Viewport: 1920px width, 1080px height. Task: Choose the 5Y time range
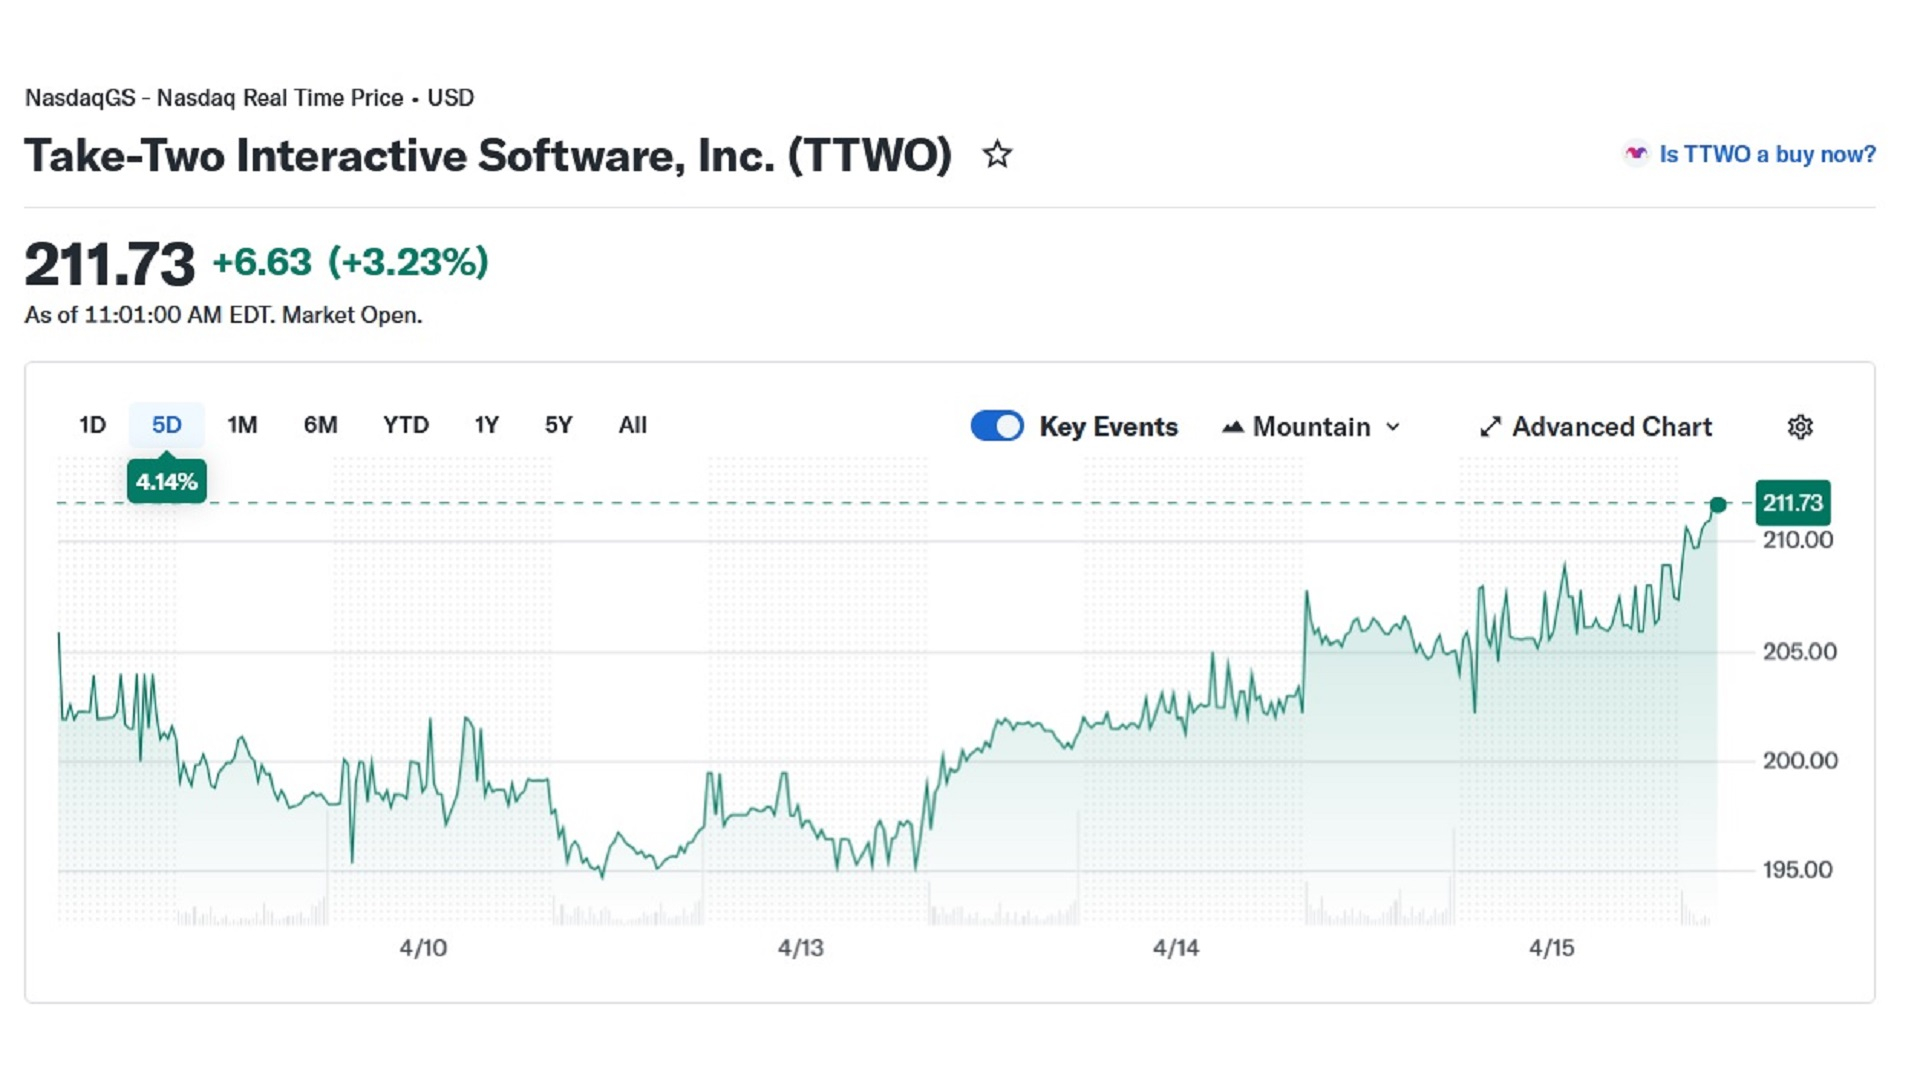click(558, 425)
